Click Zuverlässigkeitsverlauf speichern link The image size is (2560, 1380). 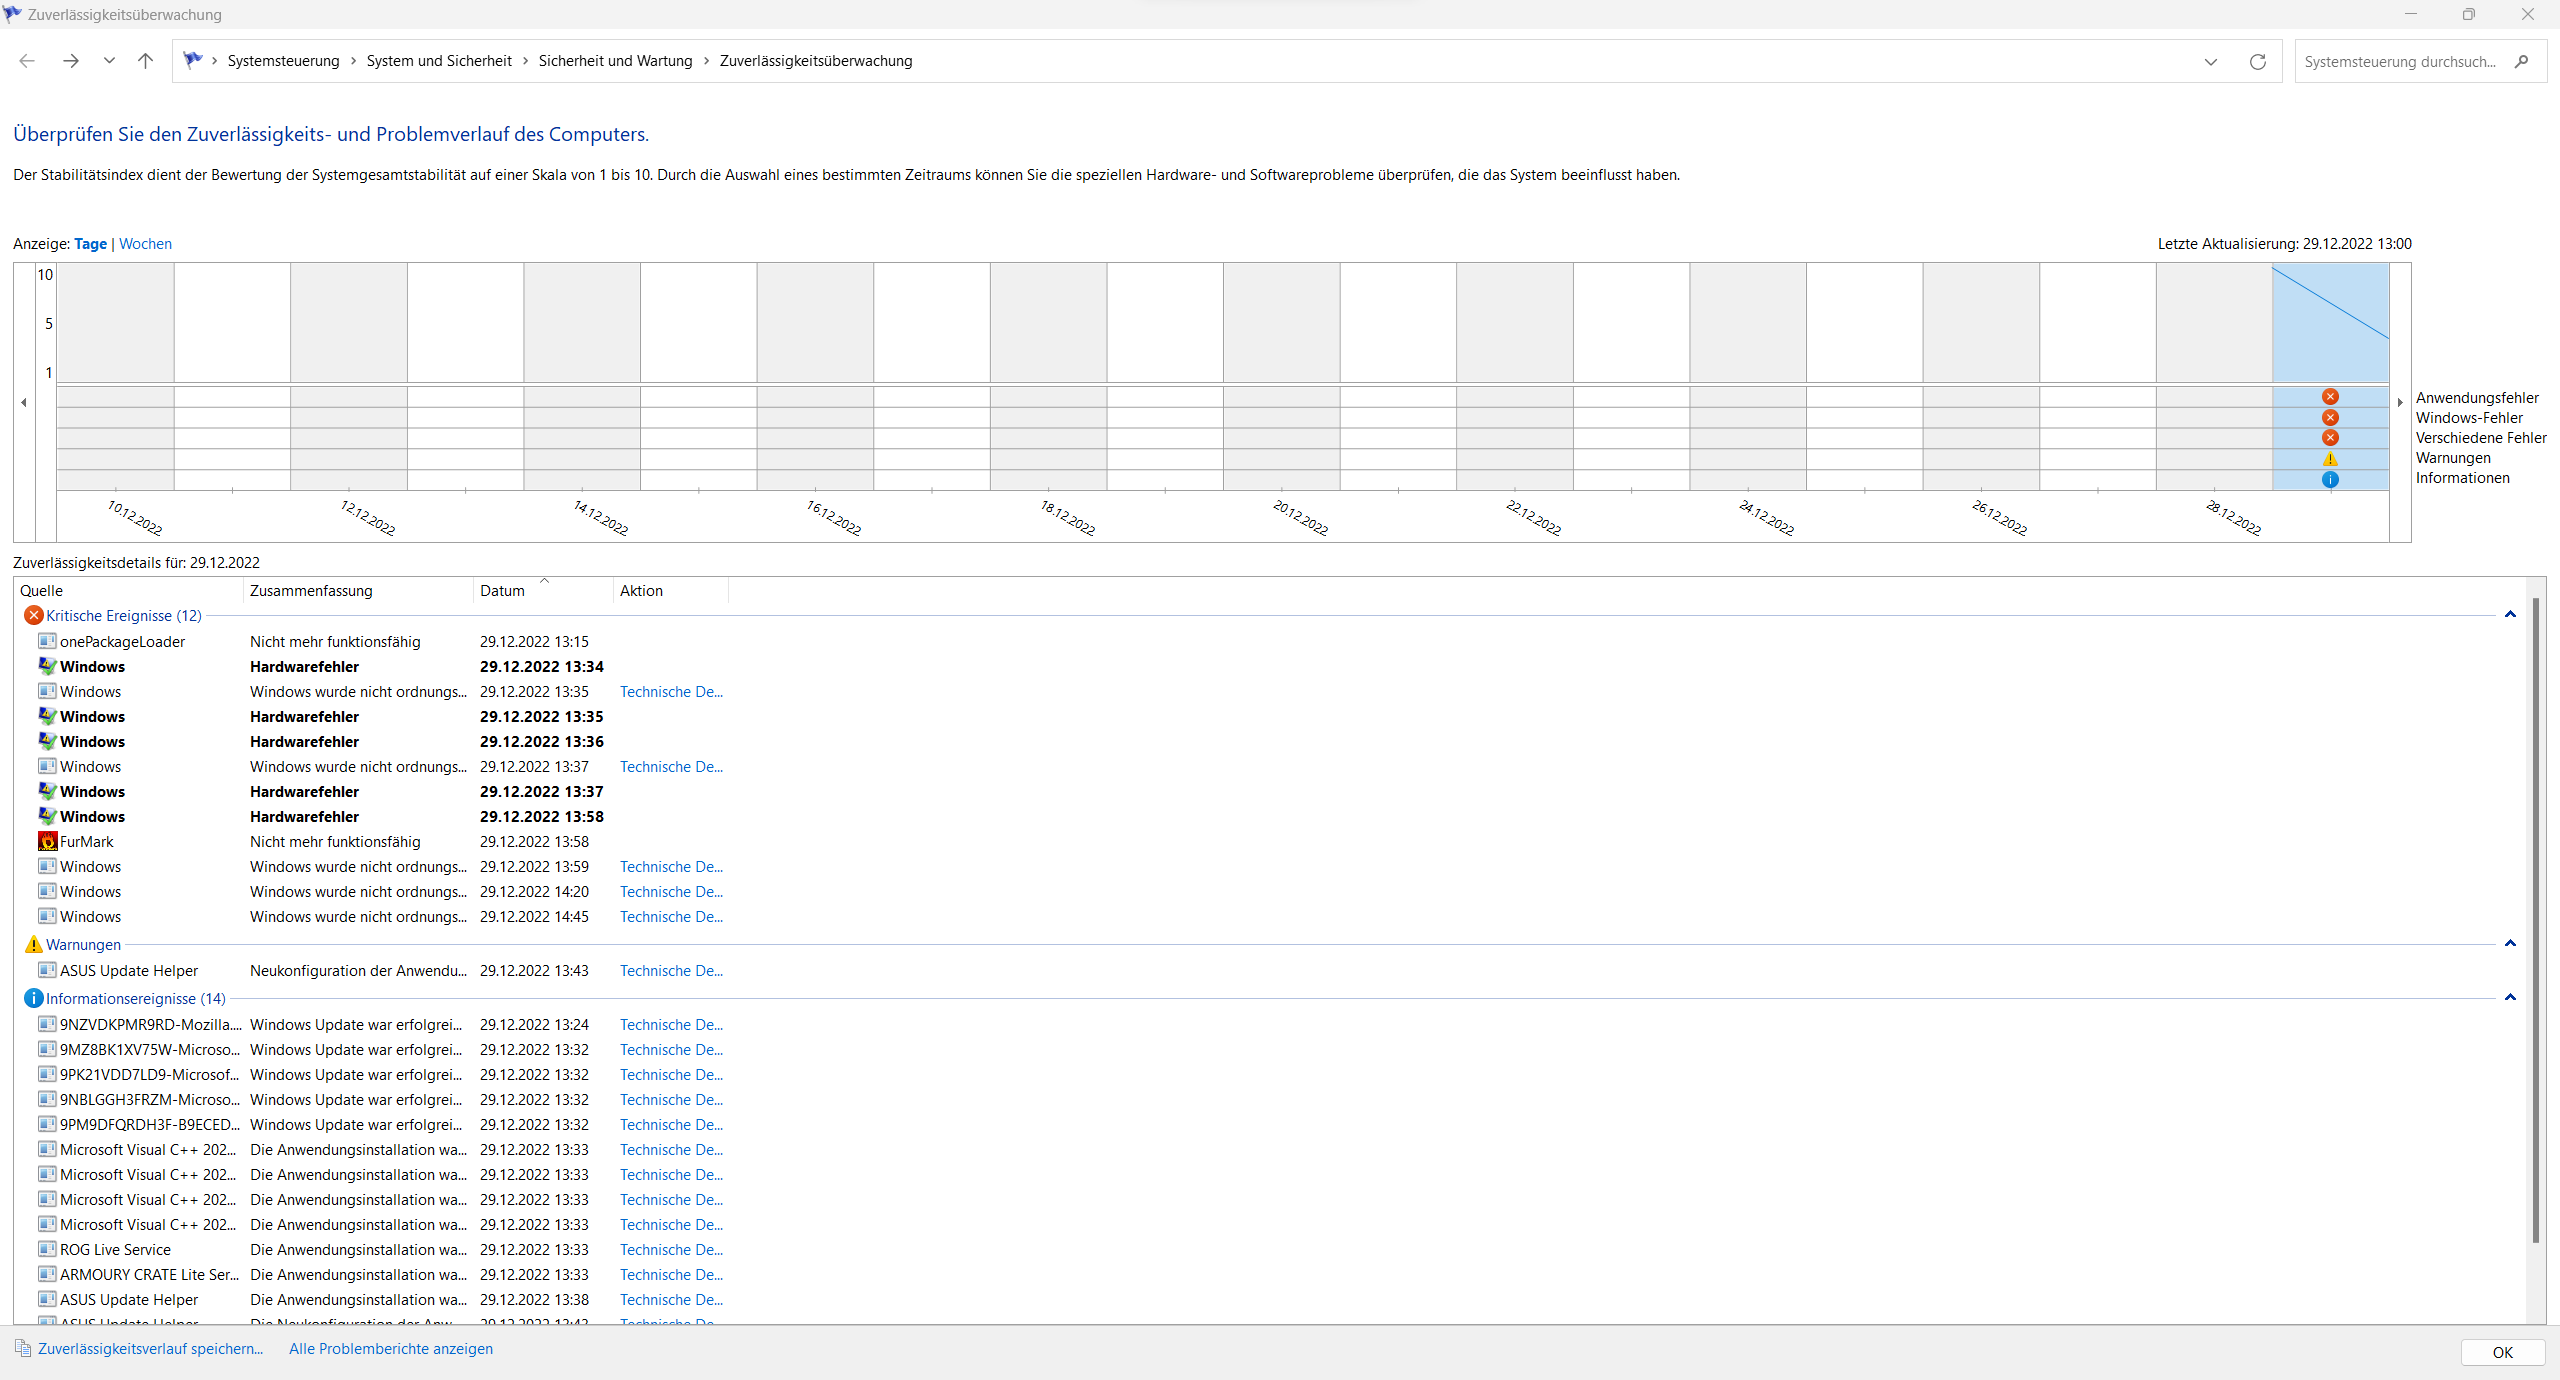[x=150, y=1349]
